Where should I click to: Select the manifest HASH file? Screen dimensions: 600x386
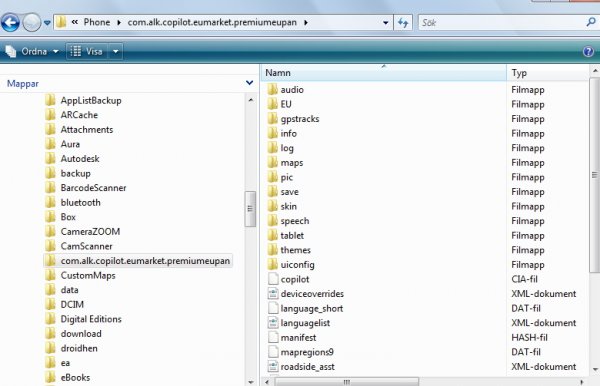tap(298, 337)
